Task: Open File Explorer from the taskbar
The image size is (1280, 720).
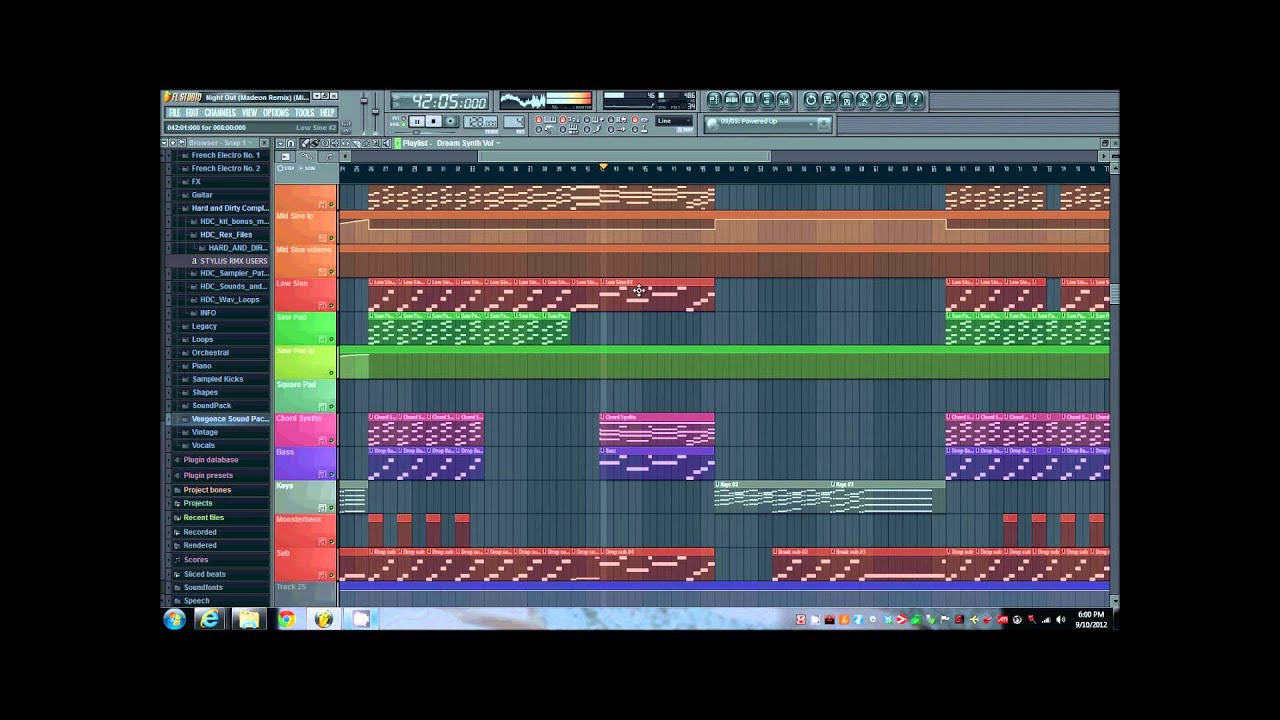Action: click(x=248, y=620)
